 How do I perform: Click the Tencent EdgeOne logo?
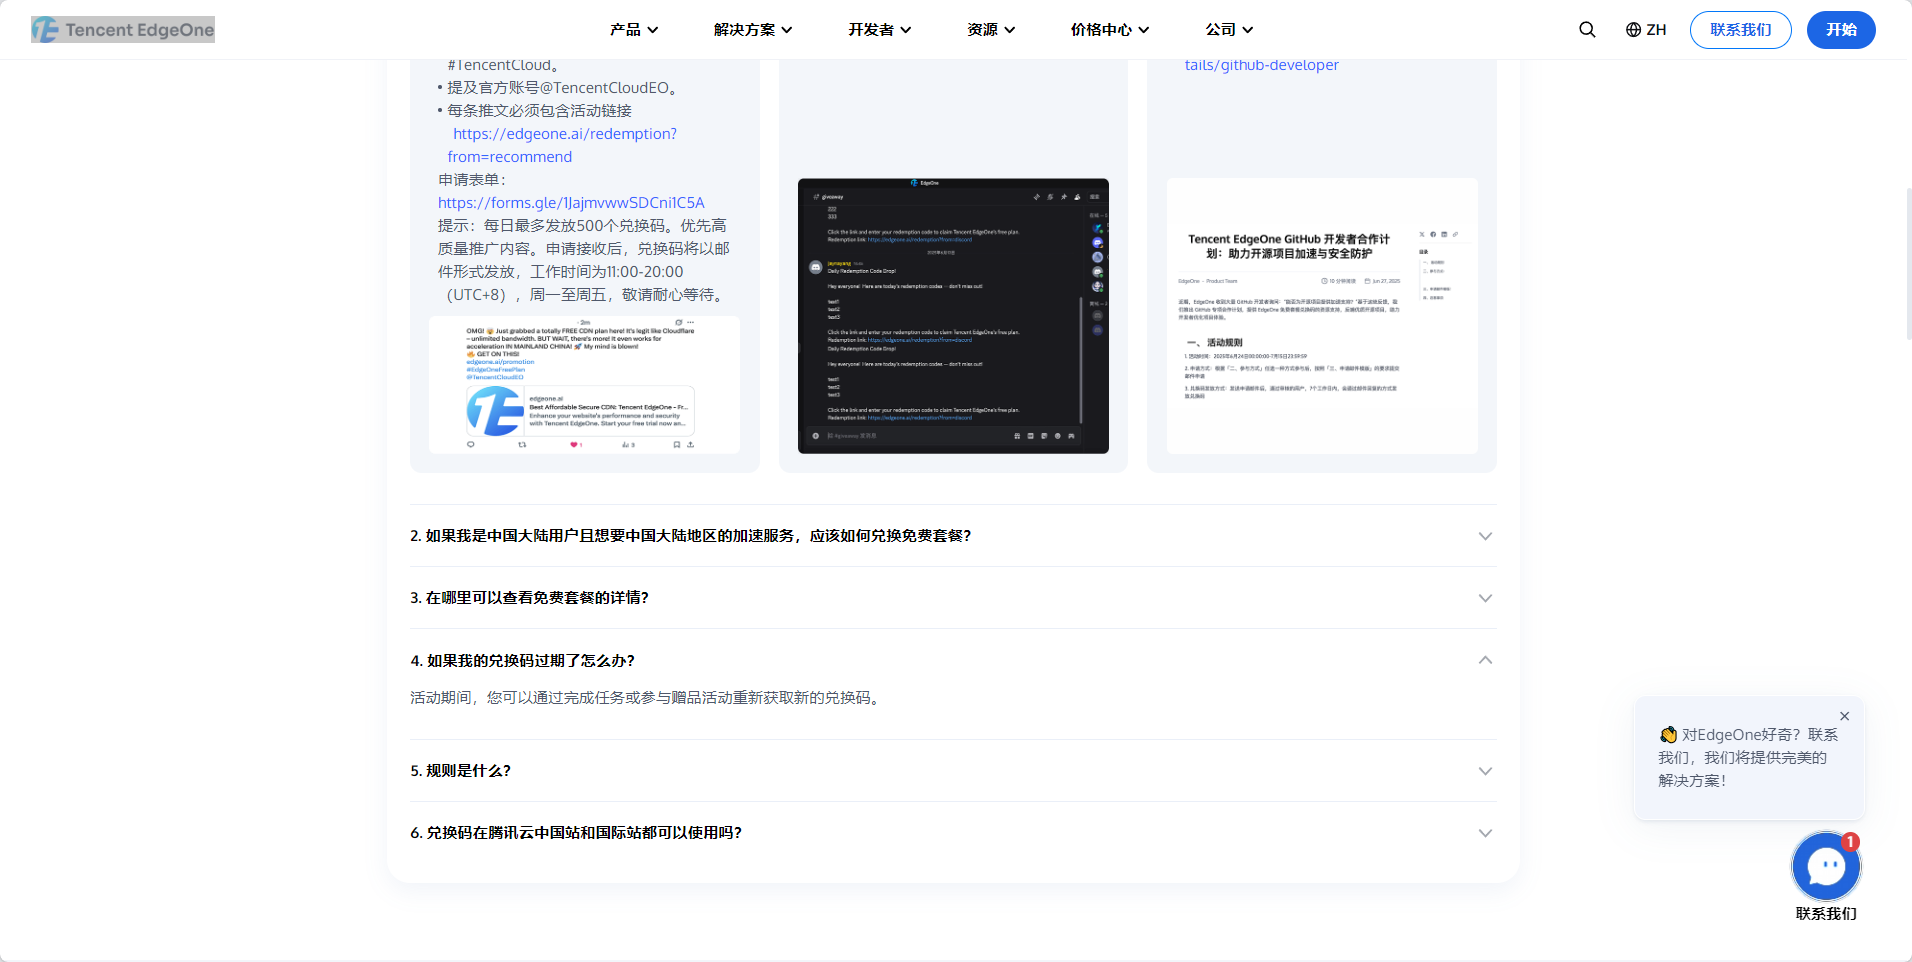(x=123, y=30)
